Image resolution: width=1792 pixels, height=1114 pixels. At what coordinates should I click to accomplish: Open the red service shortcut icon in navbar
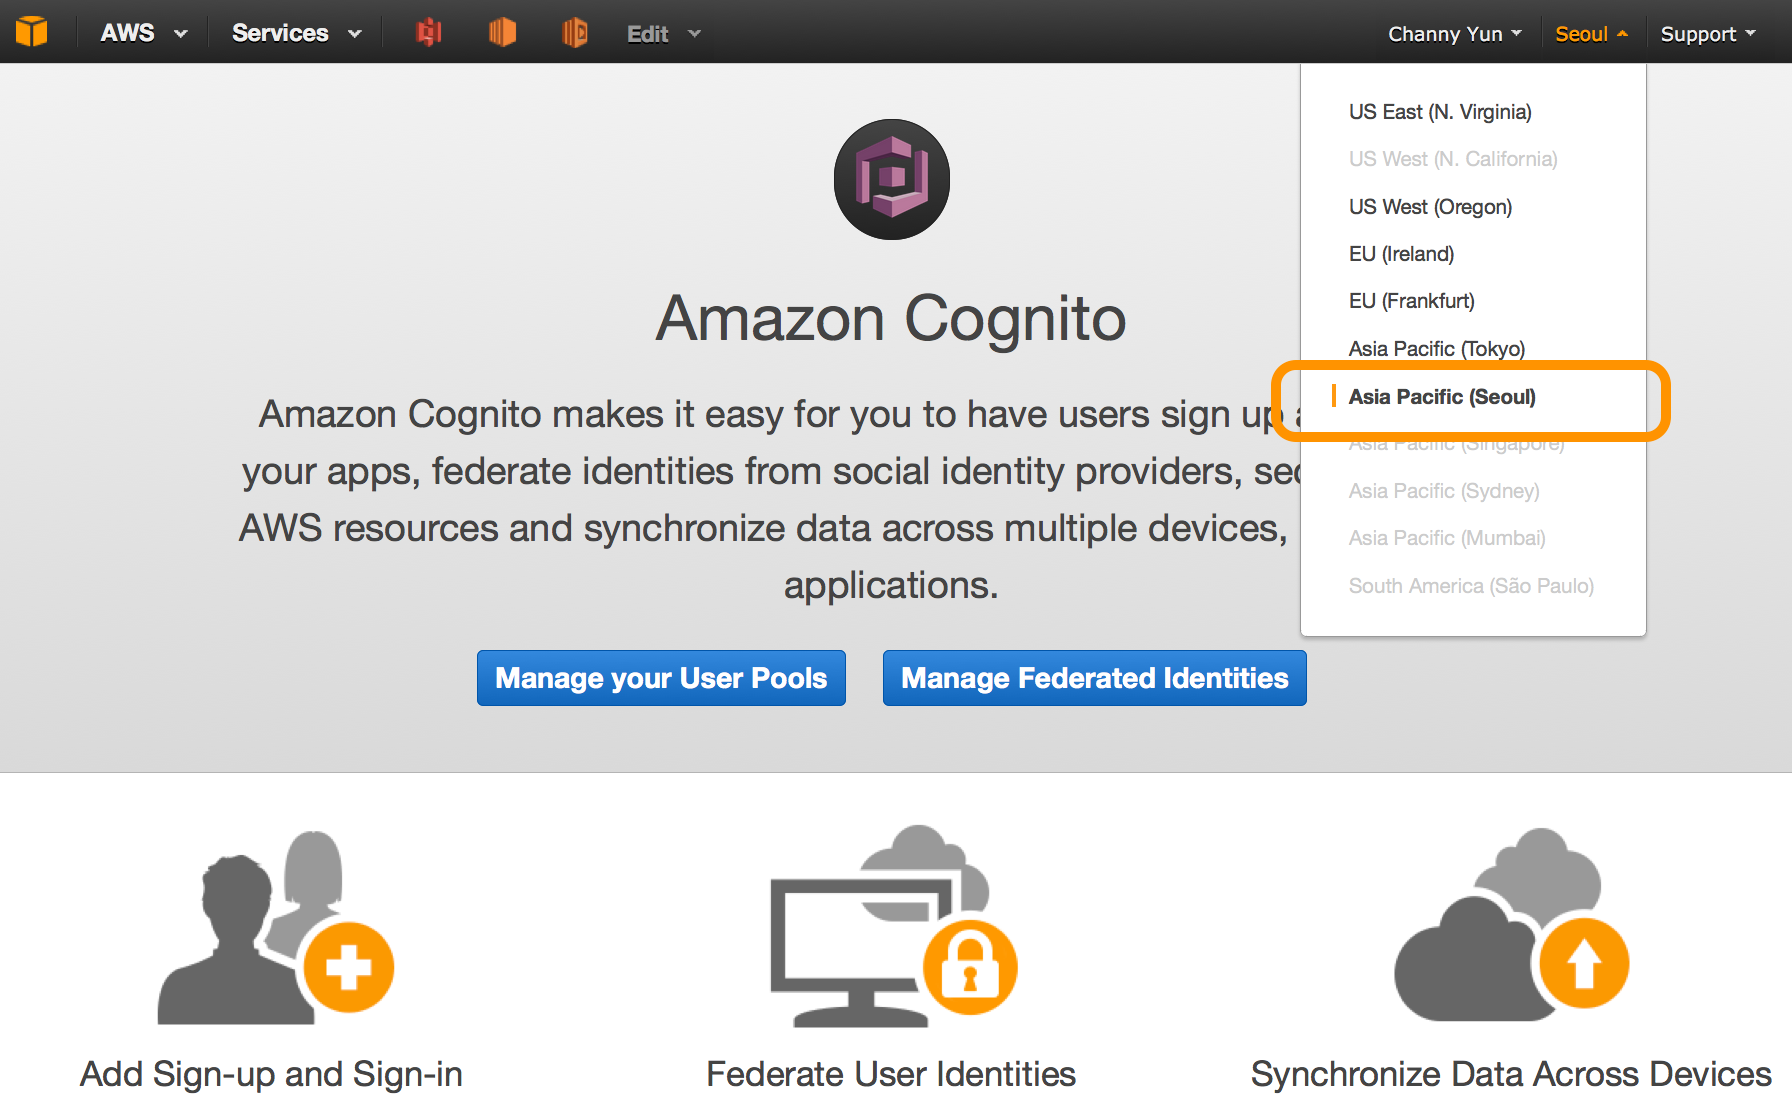tap(429, 33)
